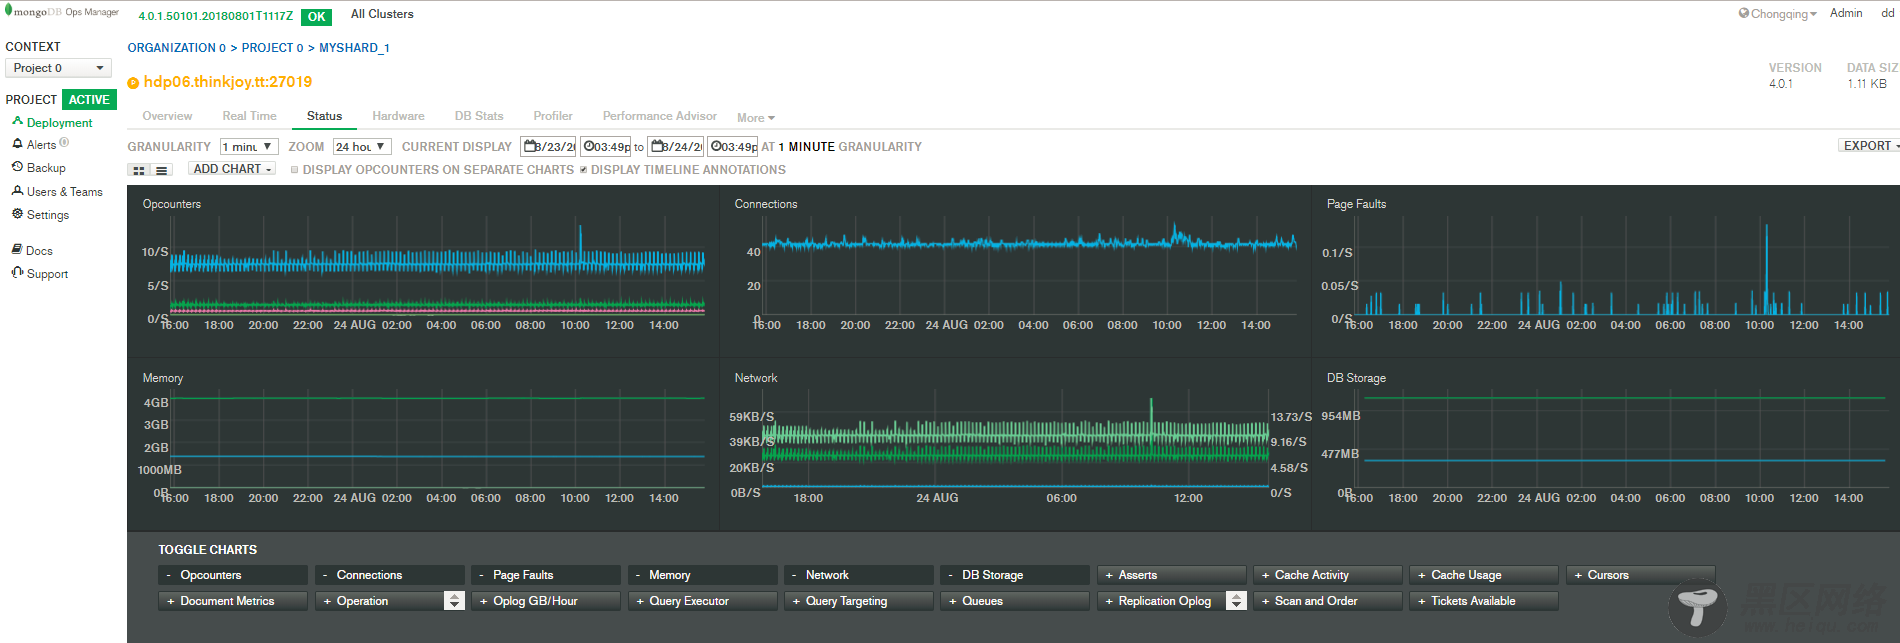Switch to the Profiler tab

click(x=553, y=116)
